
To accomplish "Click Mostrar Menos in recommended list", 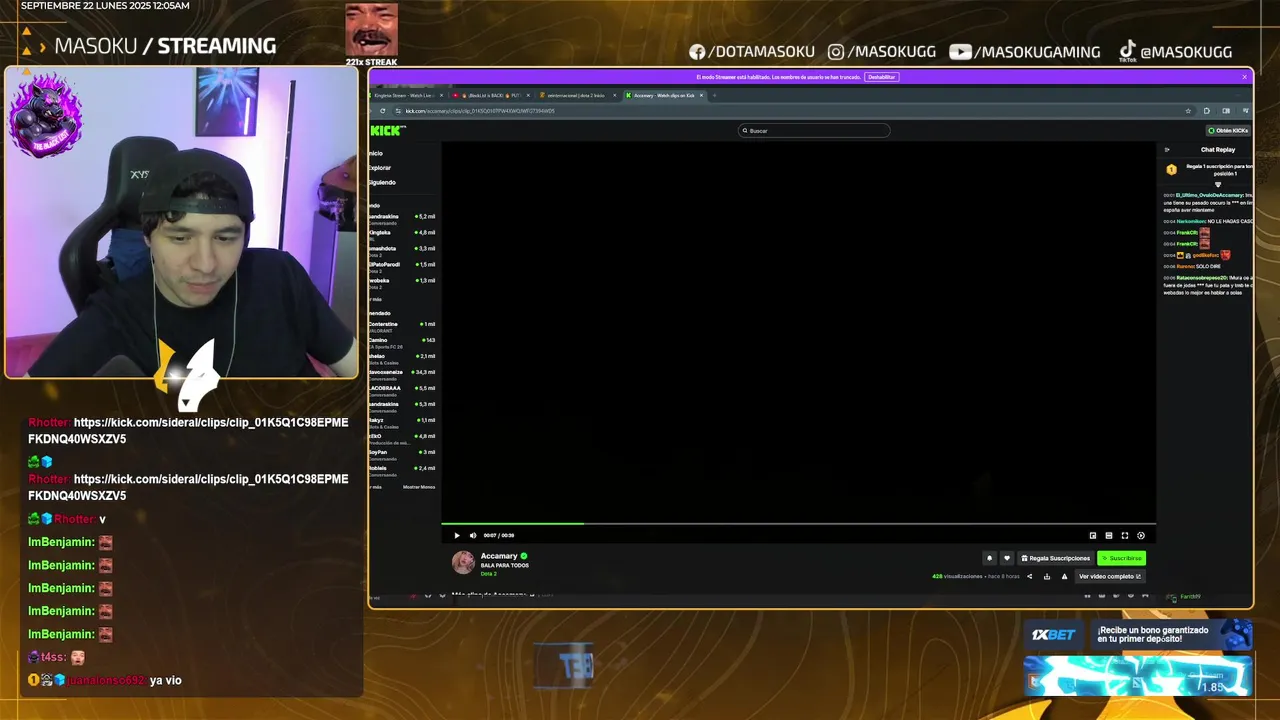I will (x=419, y=487).
